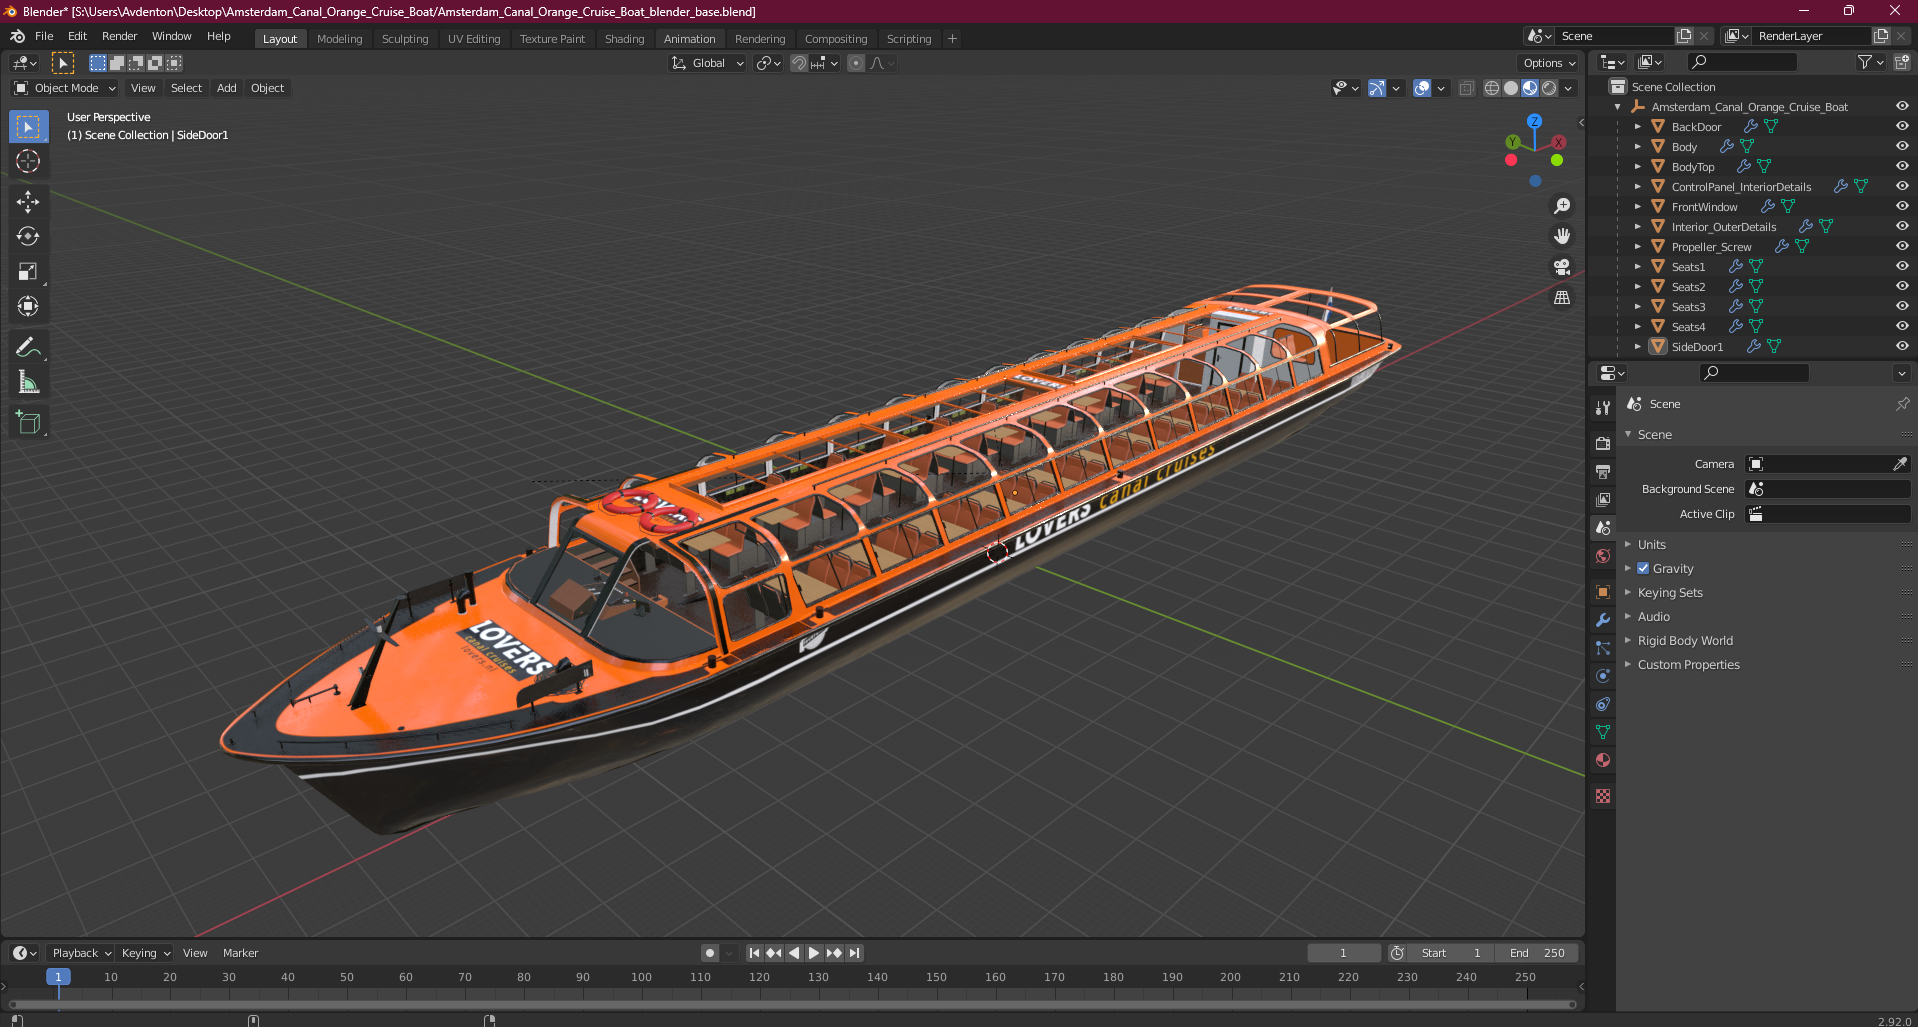Click the current frame playhead marker
The image size is (1918, 1027).
[58, 977]
